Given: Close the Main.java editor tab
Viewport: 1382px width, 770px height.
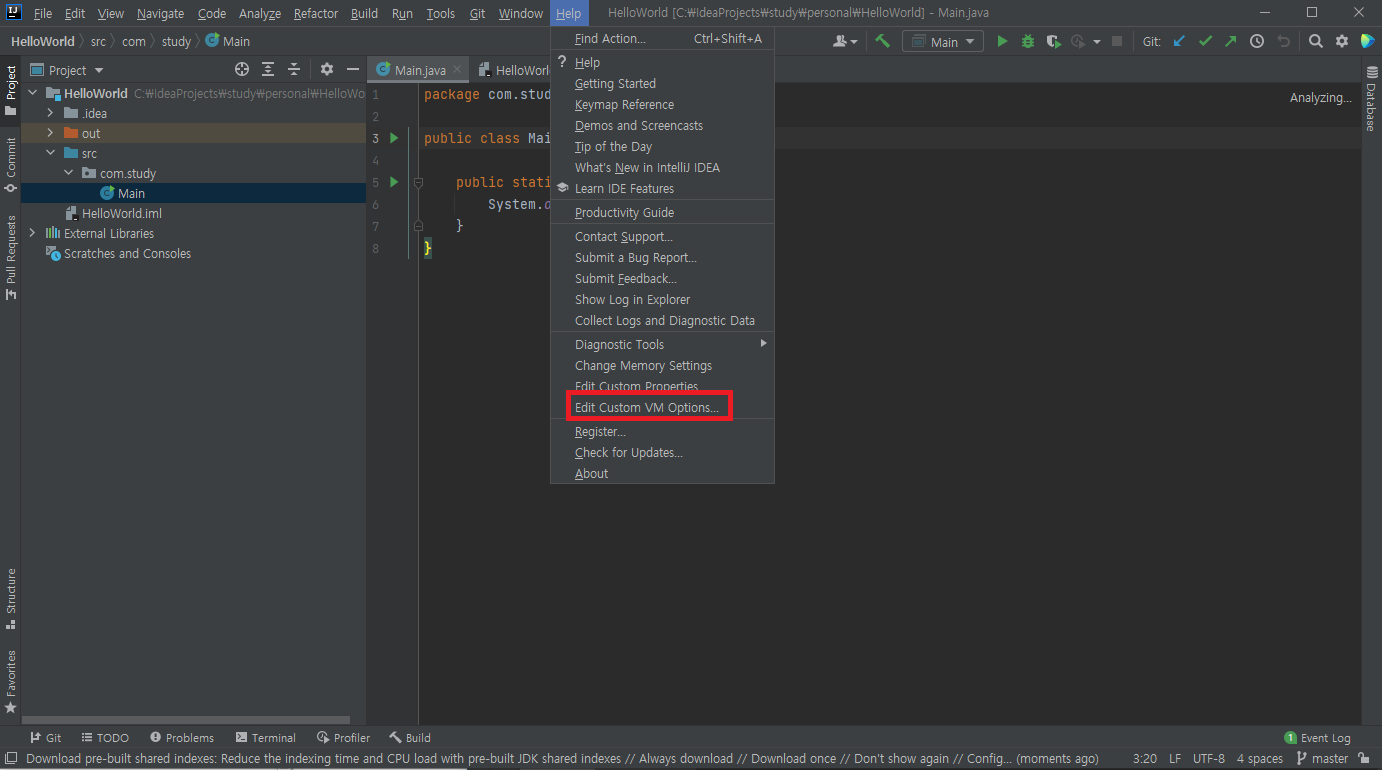Looking at the screenshot, I should click(x=458, y=70).
